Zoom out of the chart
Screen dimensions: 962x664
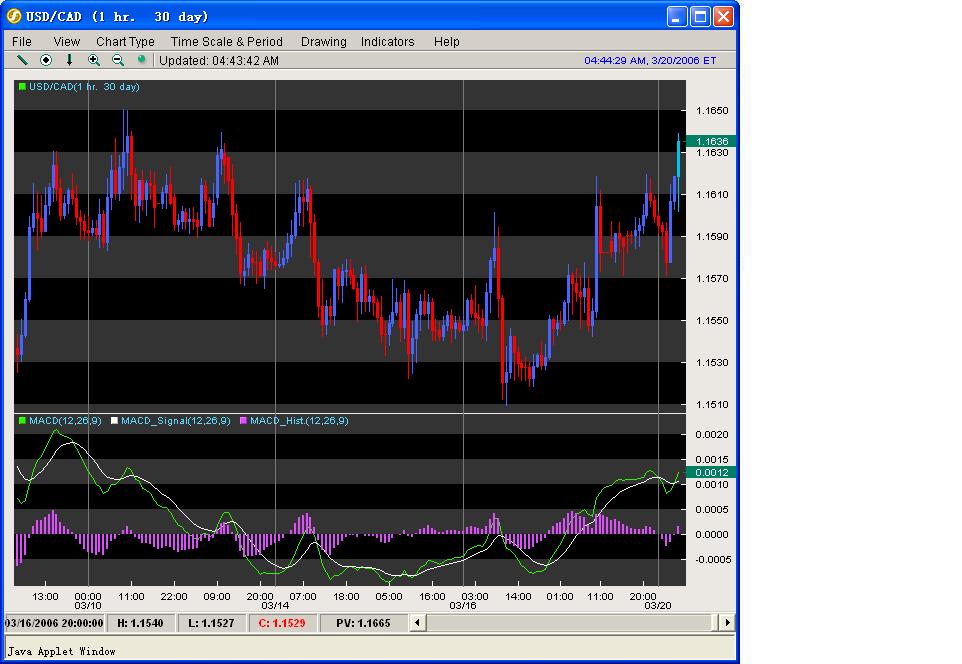(118, 60)
